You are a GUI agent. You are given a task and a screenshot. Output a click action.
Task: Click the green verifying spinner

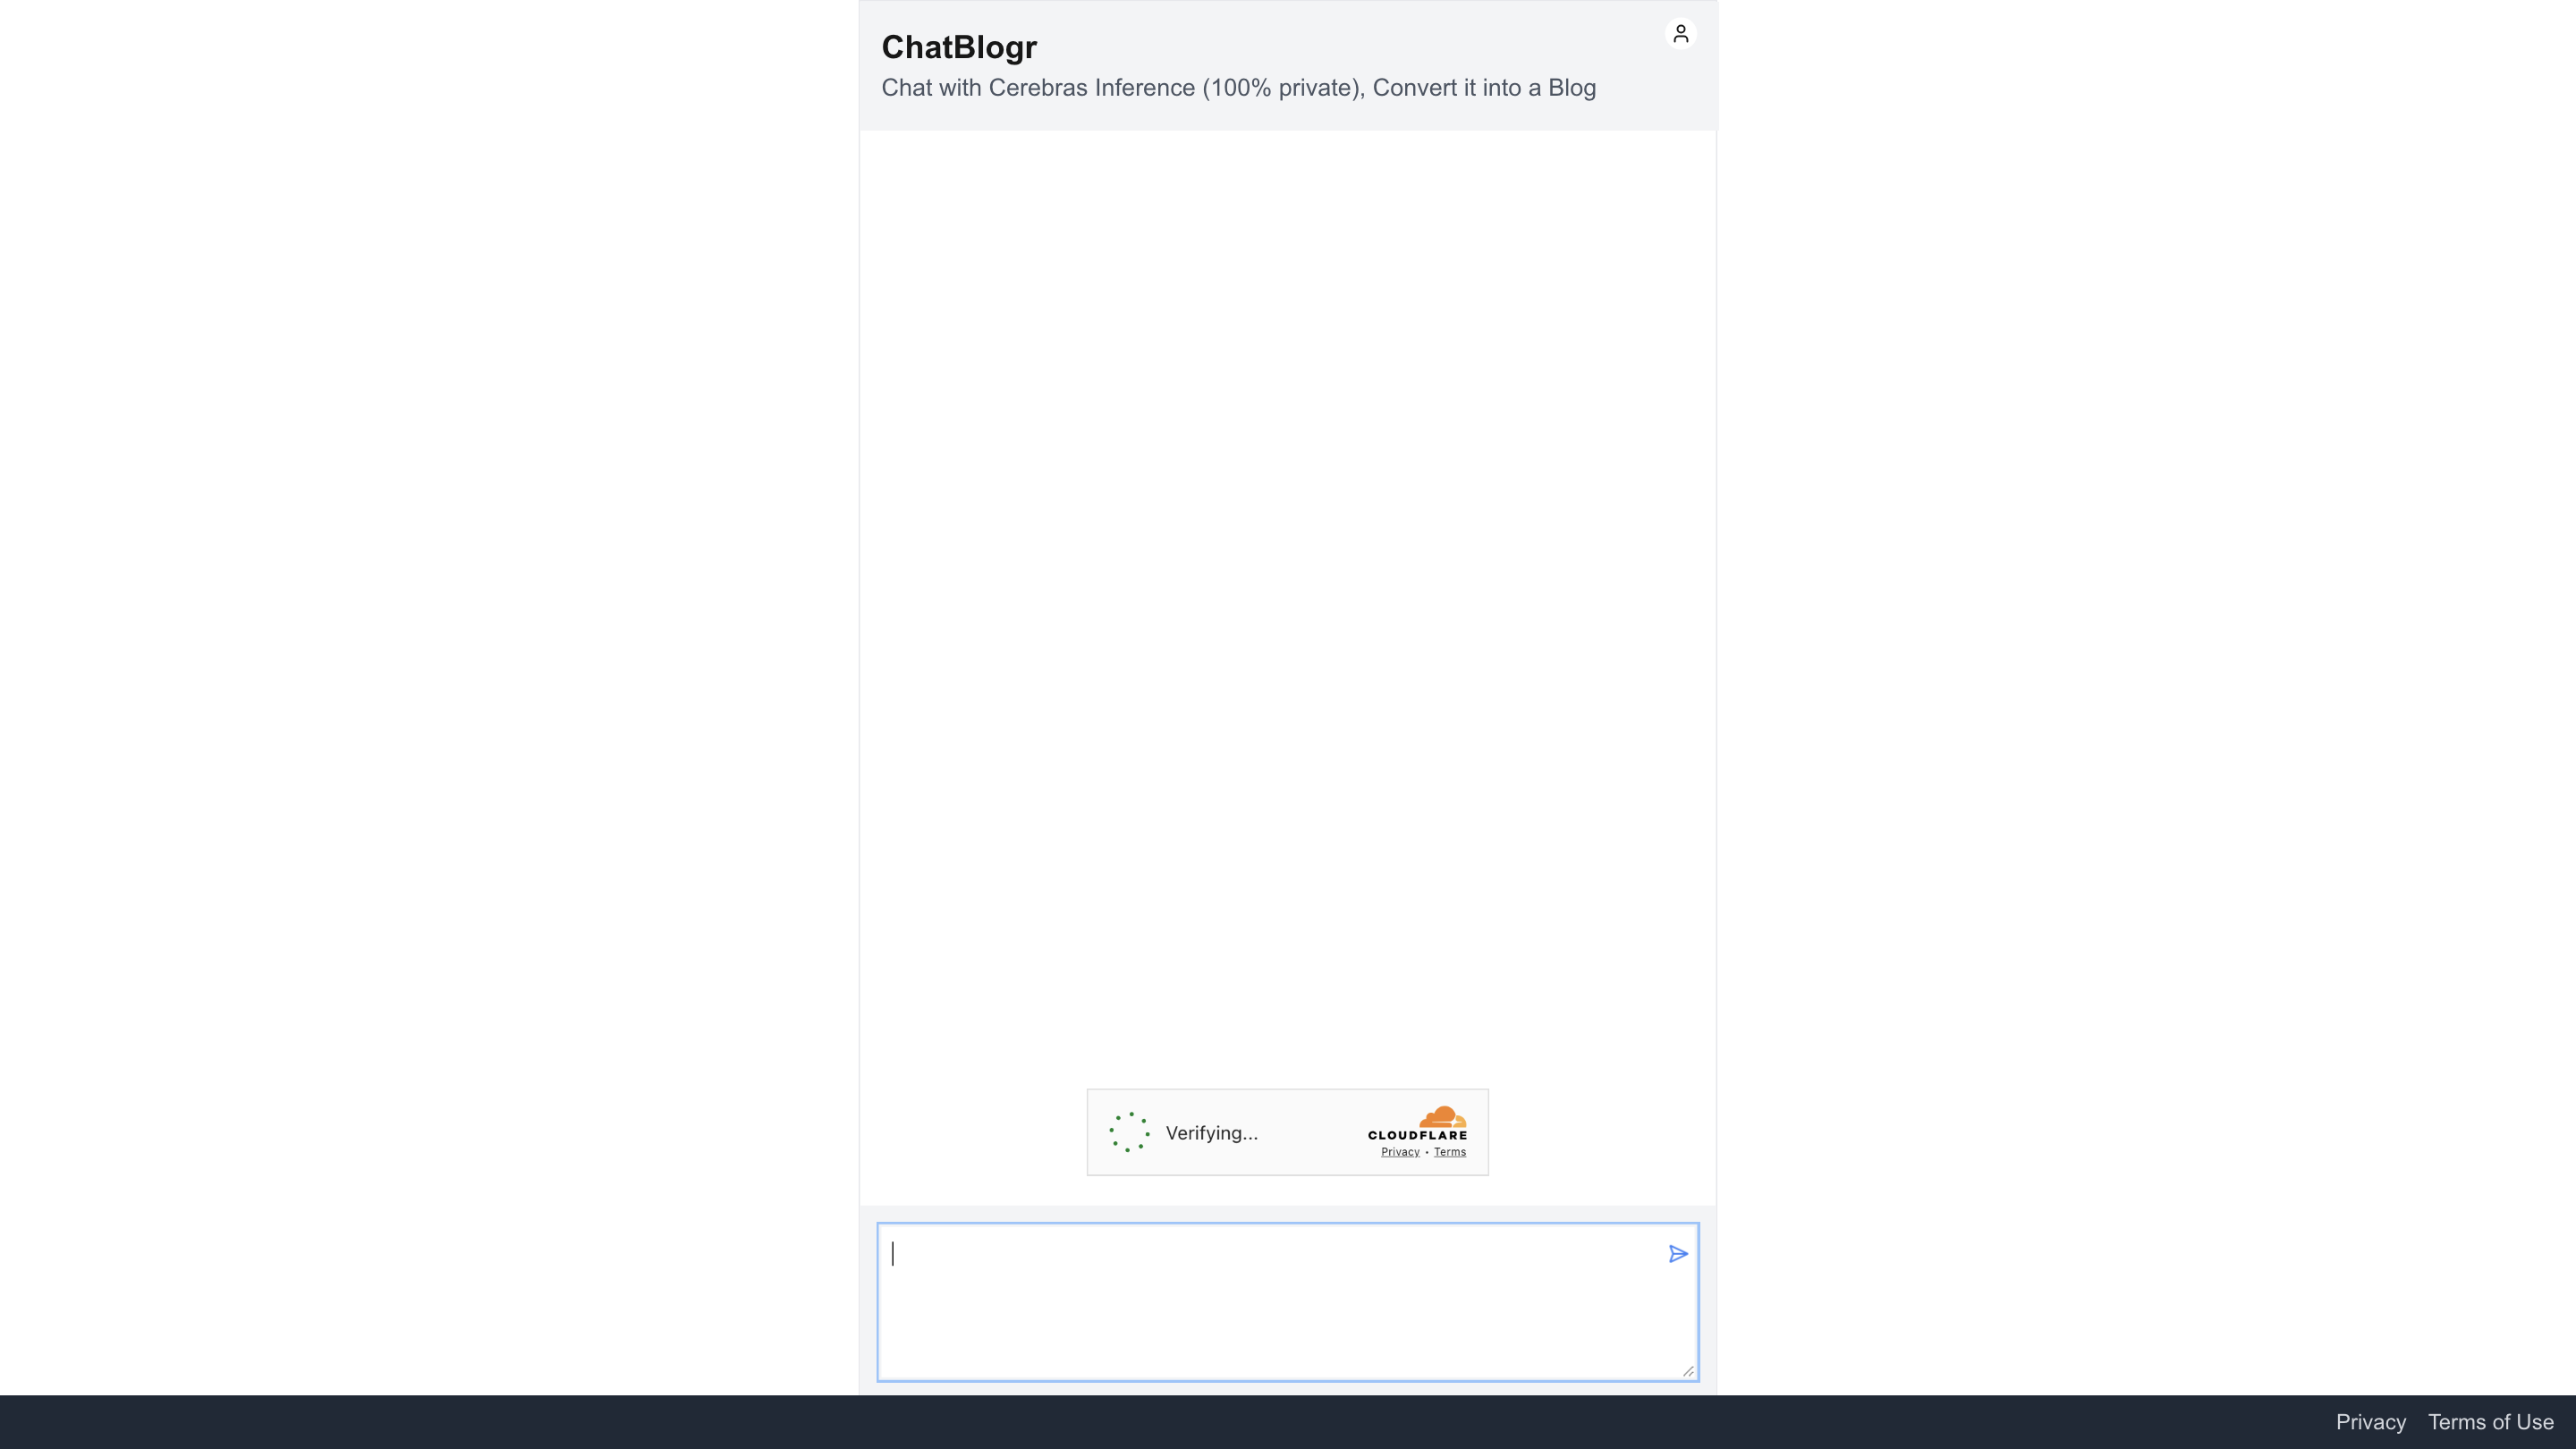[x=1129, y=1132]
